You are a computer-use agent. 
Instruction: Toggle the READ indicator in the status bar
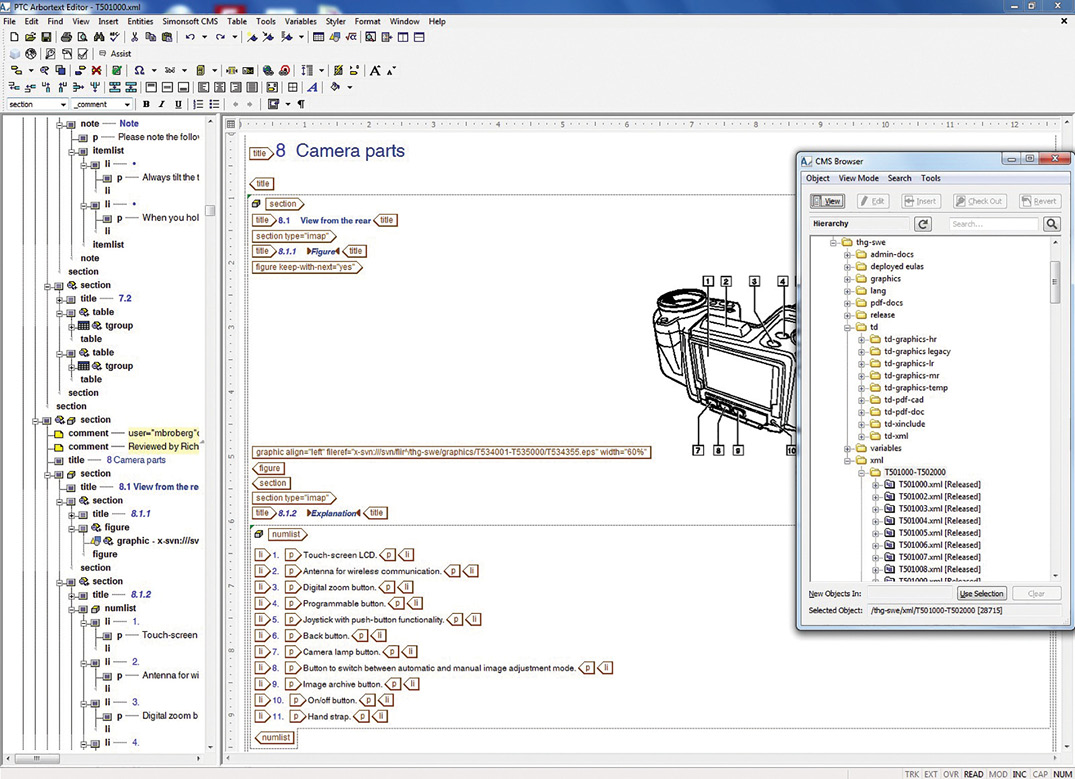tap(973, 774)
